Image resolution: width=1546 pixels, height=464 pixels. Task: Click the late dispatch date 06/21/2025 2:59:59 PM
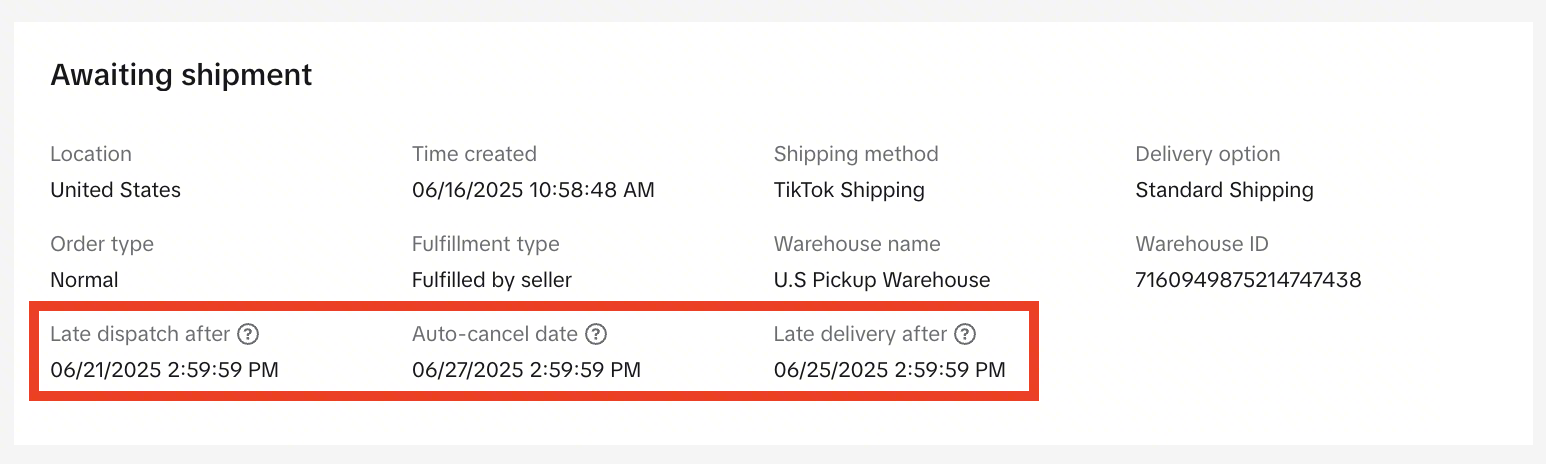(164, 370)
